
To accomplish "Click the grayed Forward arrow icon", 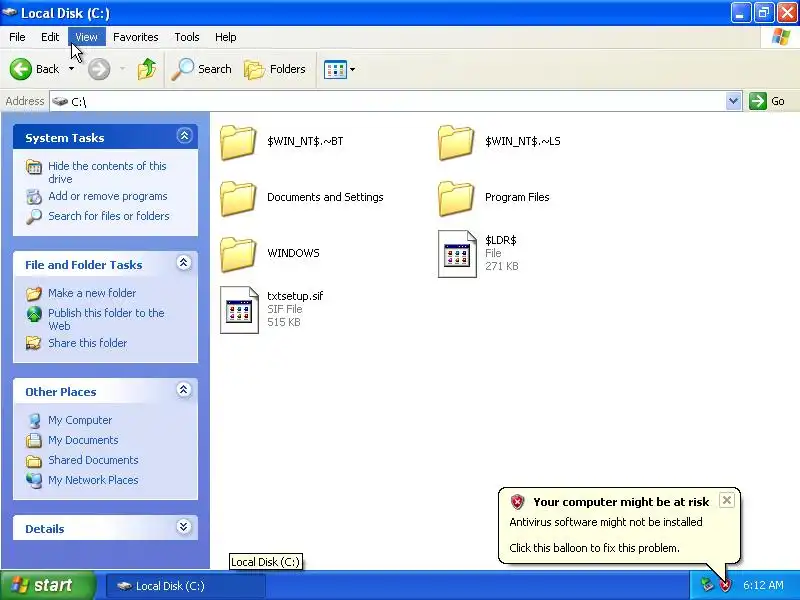I will click(99, 69).
